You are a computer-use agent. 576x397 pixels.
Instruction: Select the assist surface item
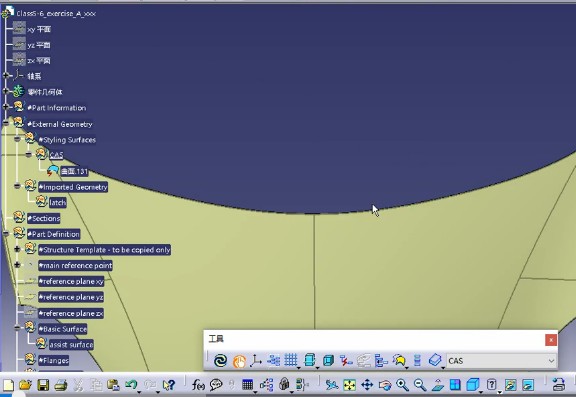71,344
